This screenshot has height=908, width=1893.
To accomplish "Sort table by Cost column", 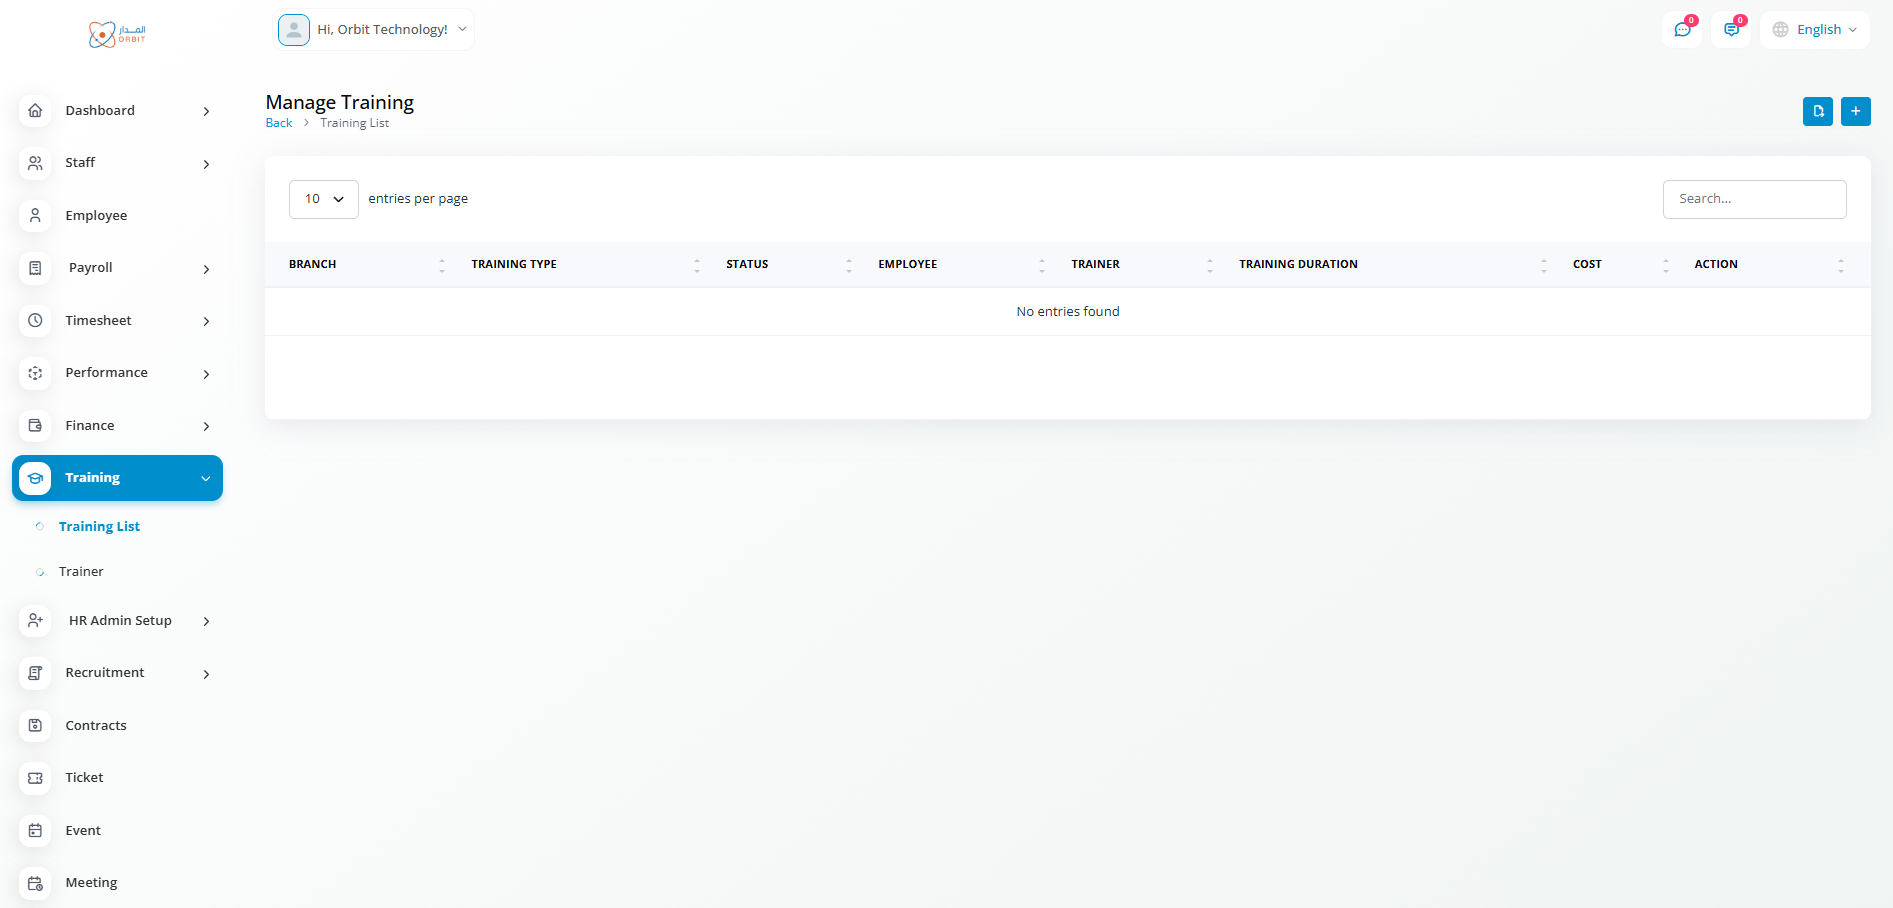I will pyautogui.click(x=1587, y=265).
